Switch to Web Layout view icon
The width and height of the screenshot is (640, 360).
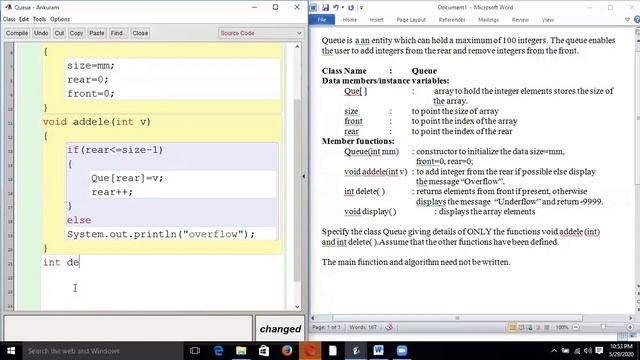[529, 327]
